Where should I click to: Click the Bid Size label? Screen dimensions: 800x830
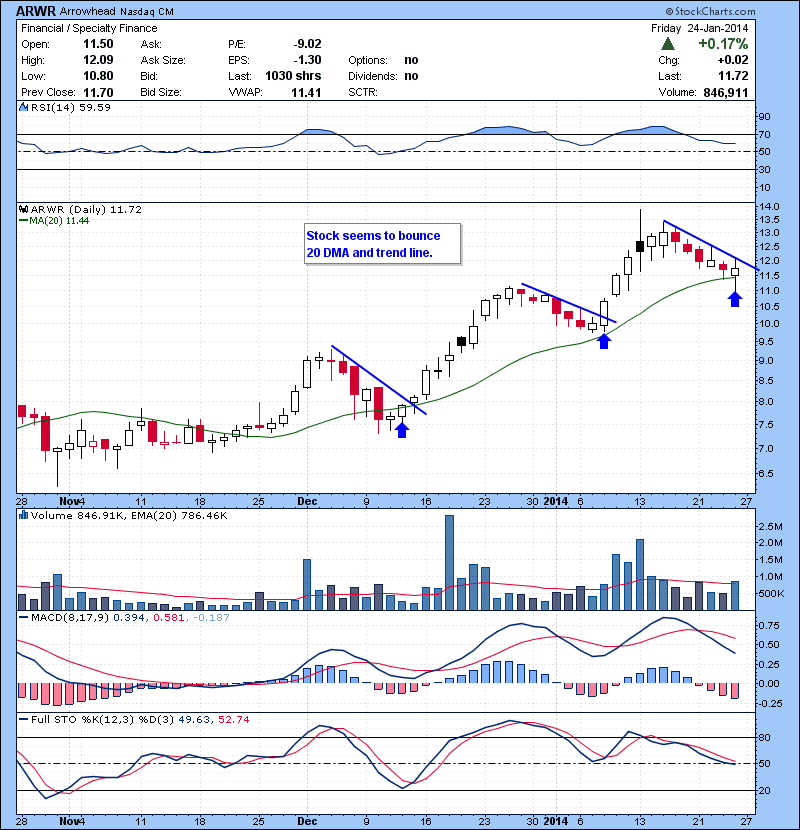[x=160, y=93]
